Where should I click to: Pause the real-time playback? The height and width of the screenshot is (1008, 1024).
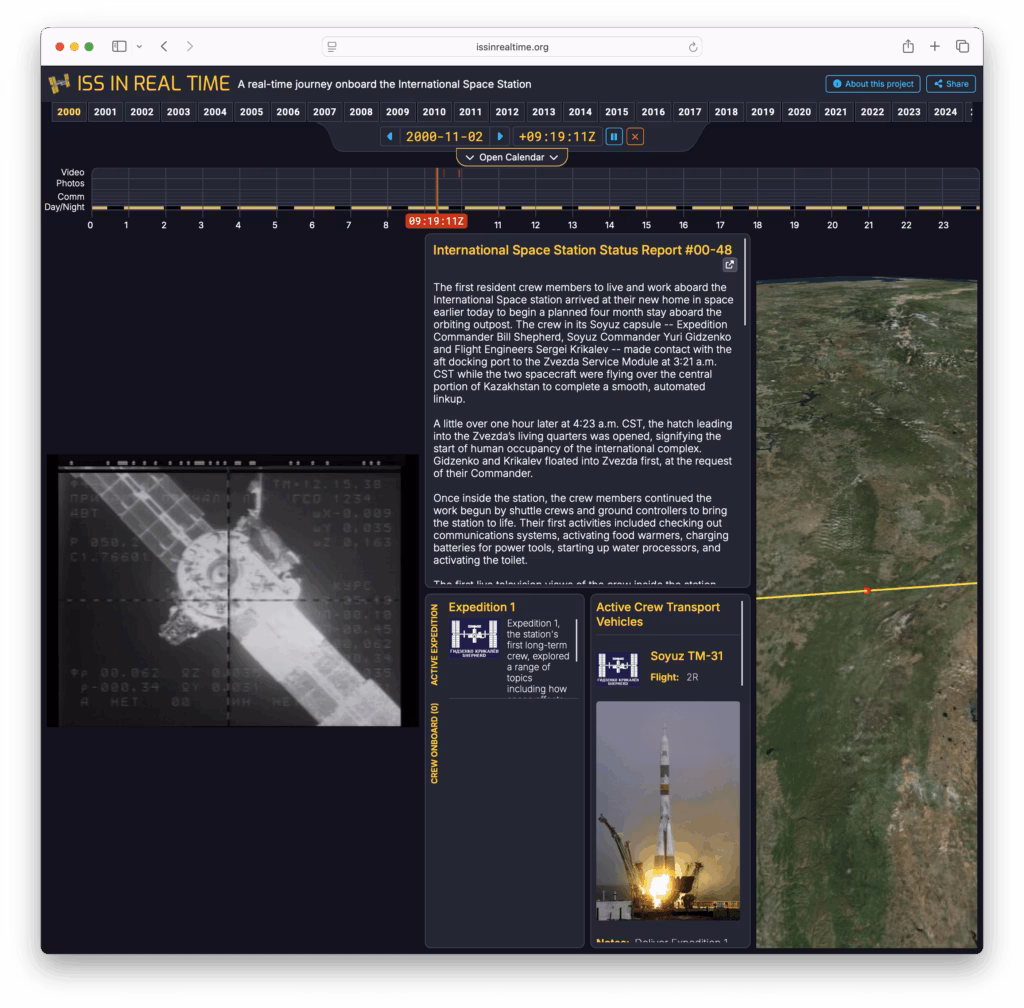615,136
